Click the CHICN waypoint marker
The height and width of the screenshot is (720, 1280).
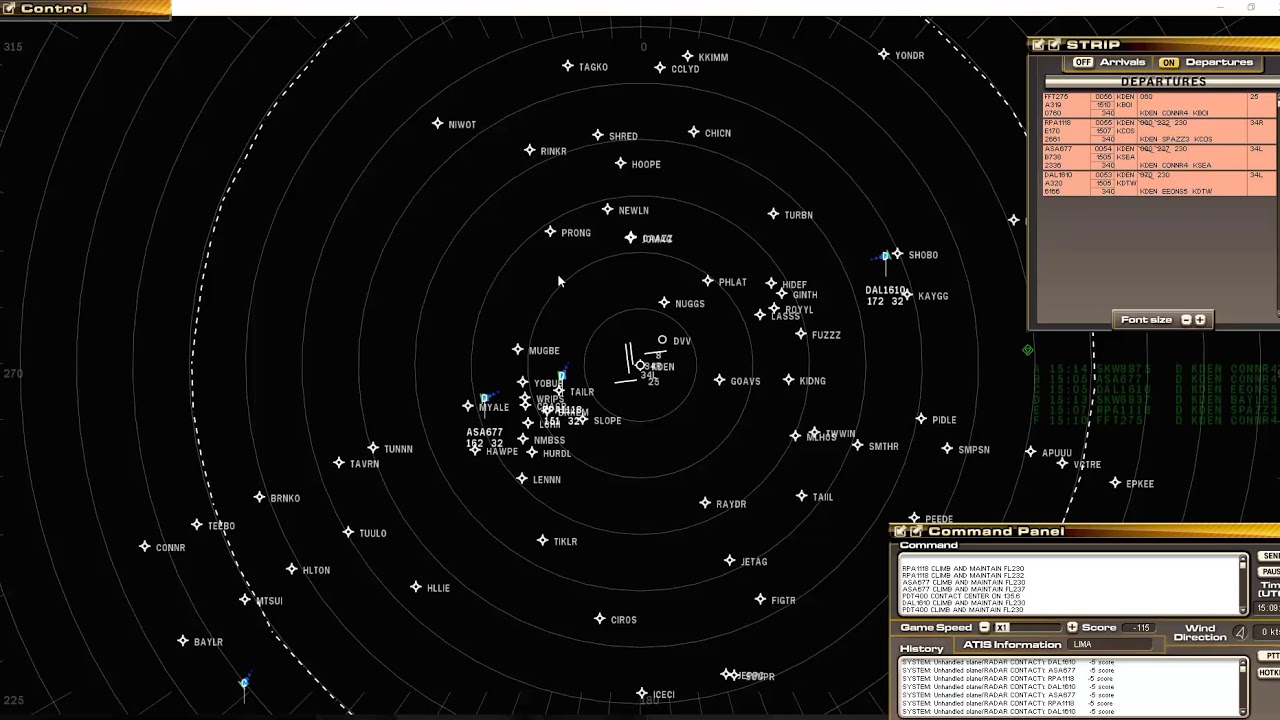(694, 132)
